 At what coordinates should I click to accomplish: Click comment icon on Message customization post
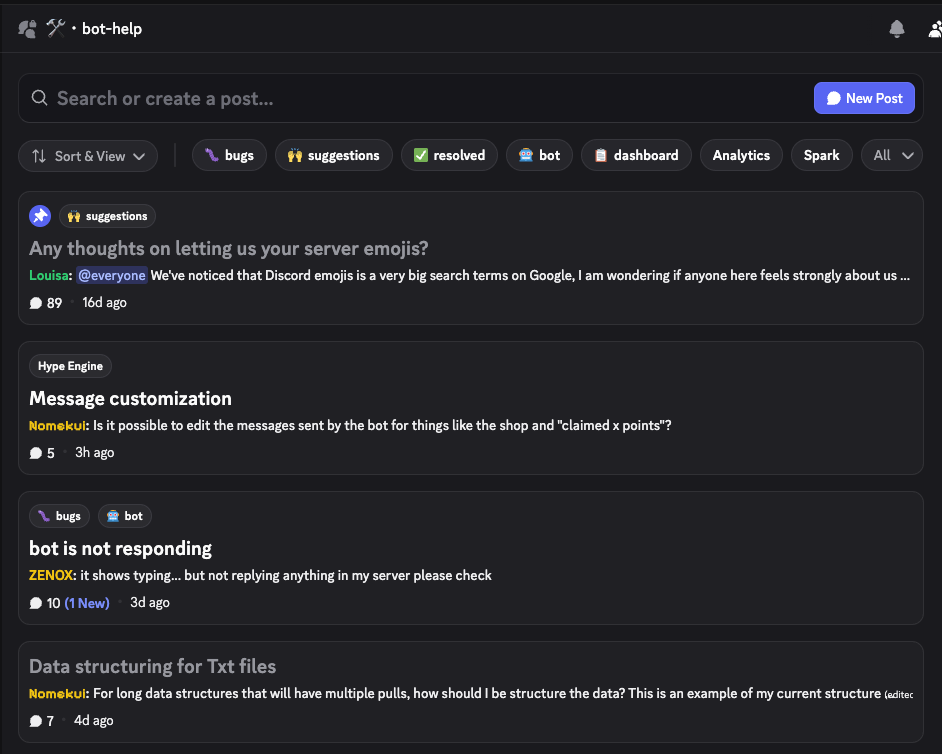point(36,453)
